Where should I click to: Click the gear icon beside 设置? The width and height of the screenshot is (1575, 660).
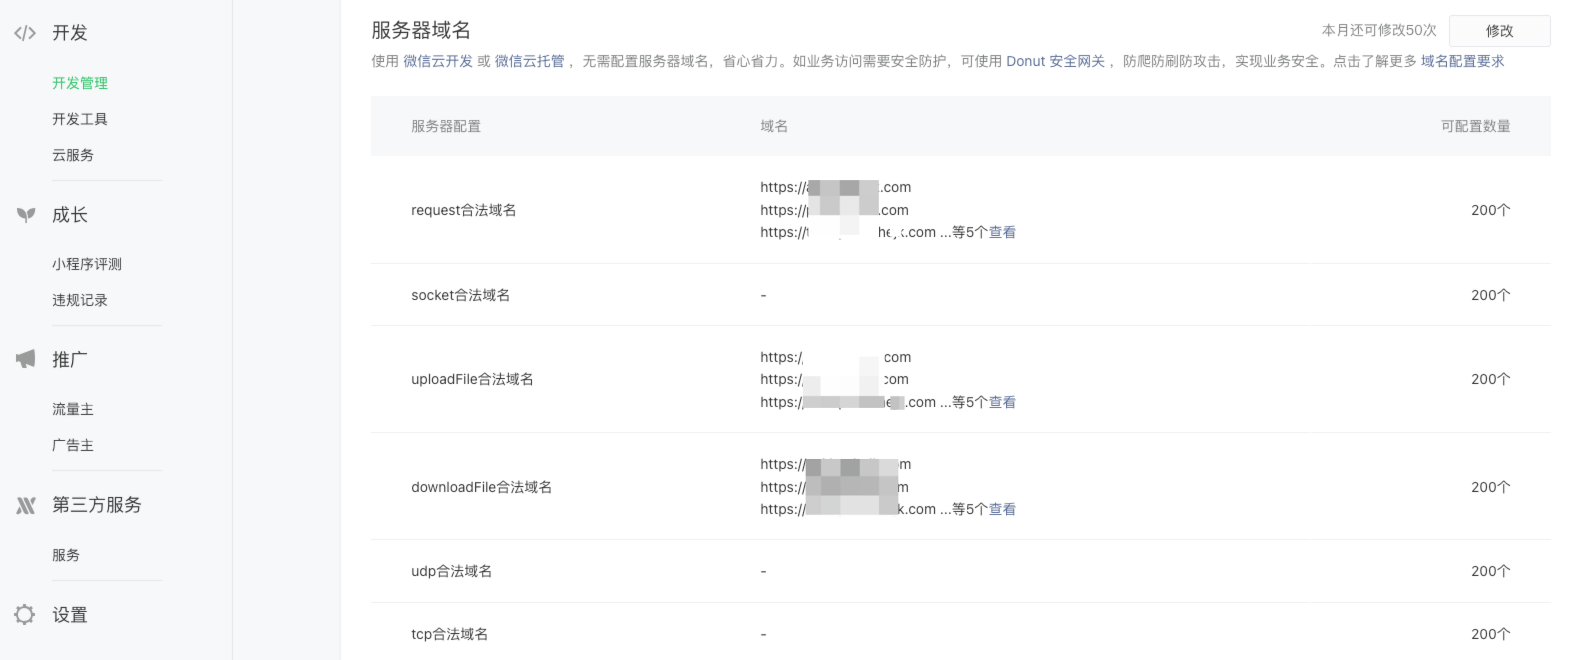pos(25,615)
